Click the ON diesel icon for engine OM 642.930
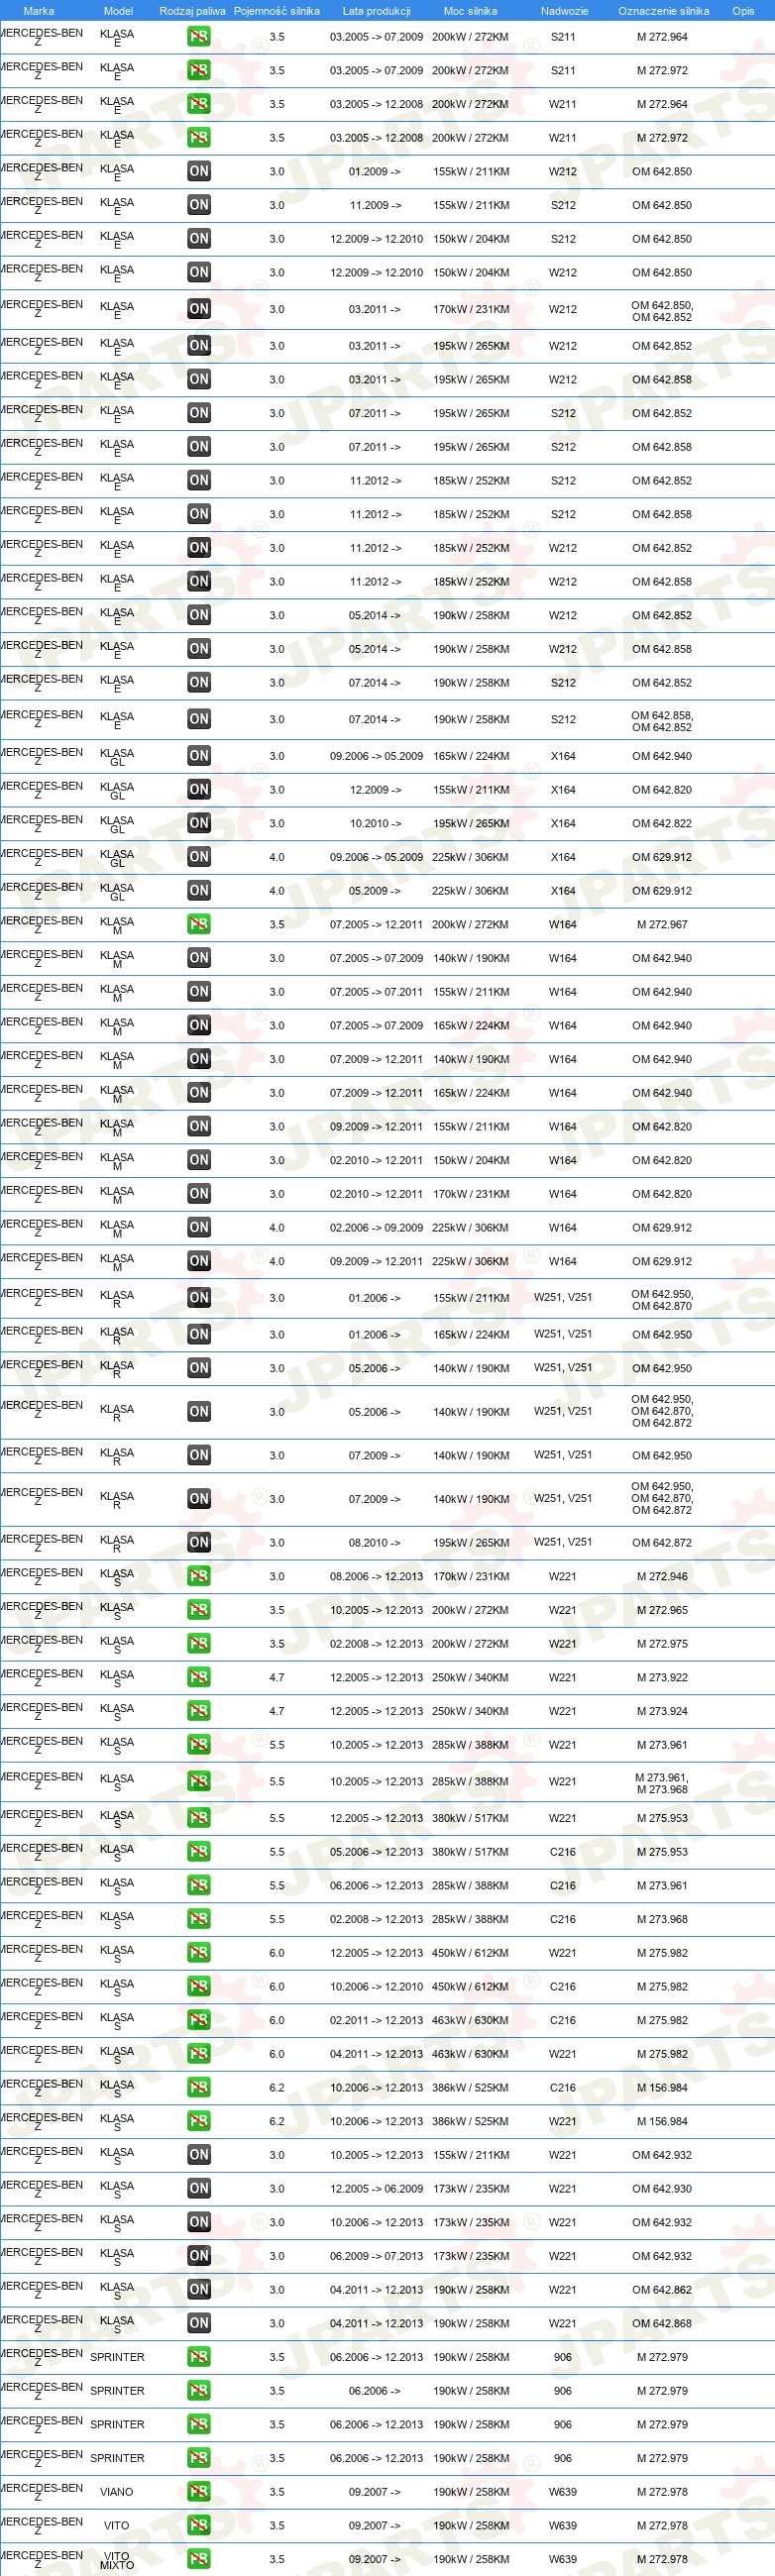Image resolution: width=775 pixels, height=2576 pixels. coord(199,2188)
